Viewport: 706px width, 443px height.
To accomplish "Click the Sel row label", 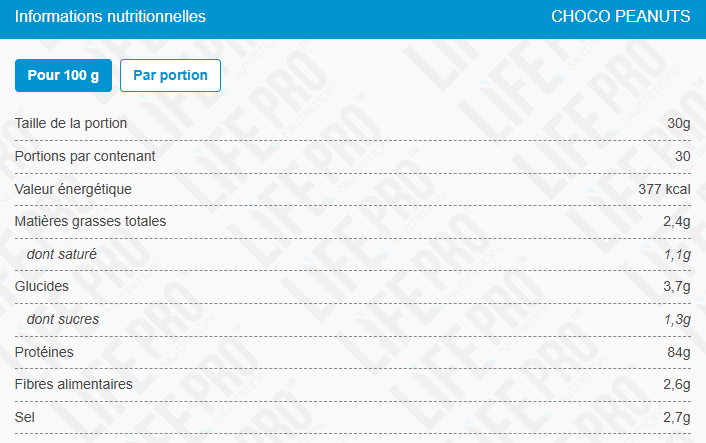I will click(24, 417).
